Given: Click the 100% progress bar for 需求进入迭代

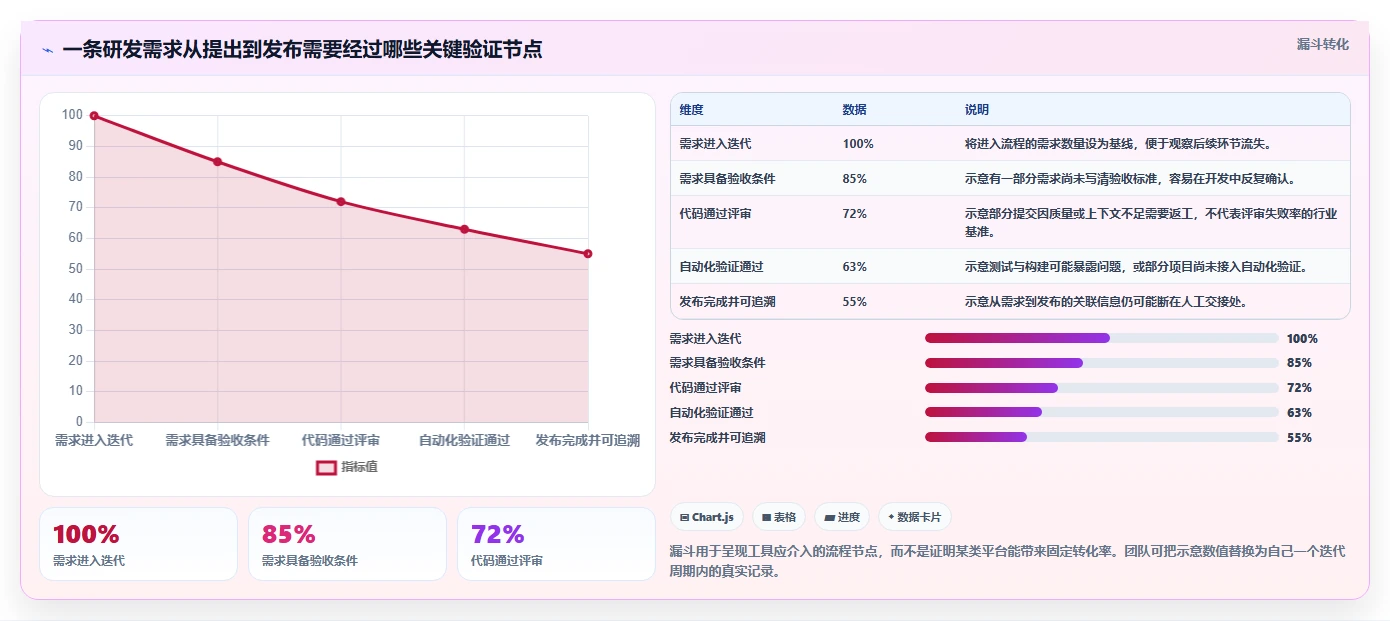Looking at the screenshot, I should [1102, 338].
